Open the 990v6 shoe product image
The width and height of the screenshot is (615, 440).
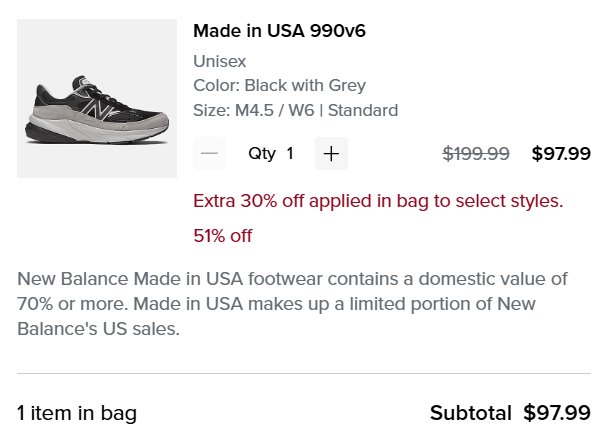pos(97,98)
